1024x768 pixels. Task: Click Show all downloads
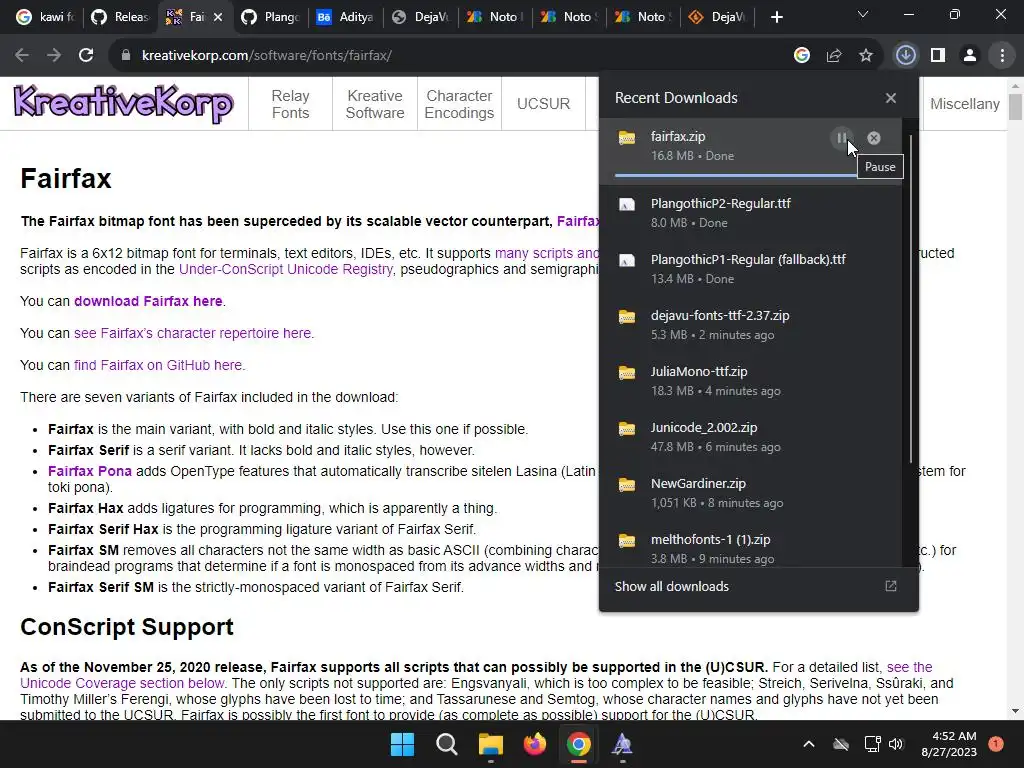click(x=671, y=586)
